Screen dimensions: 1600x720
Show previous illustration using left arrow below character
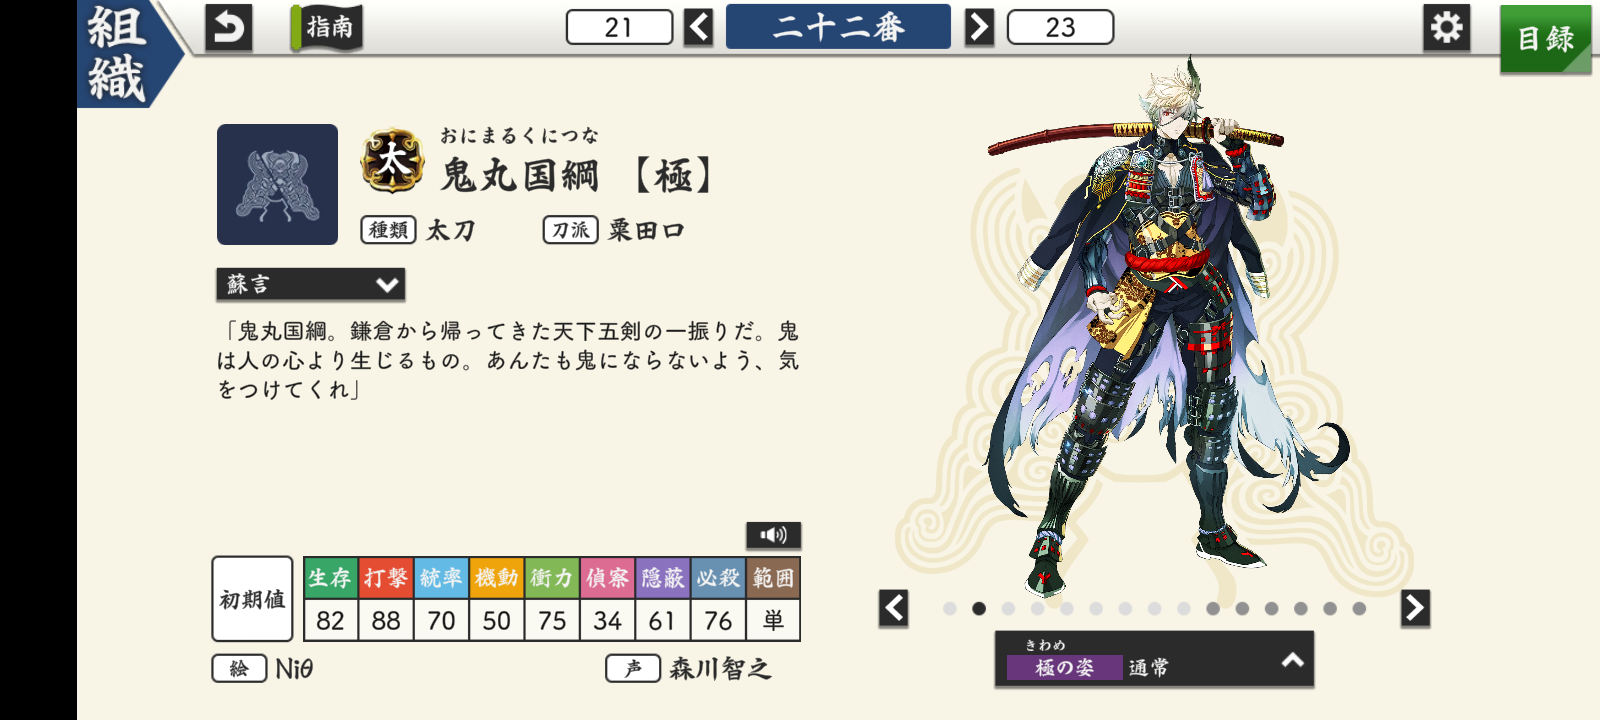click(894, 608)
